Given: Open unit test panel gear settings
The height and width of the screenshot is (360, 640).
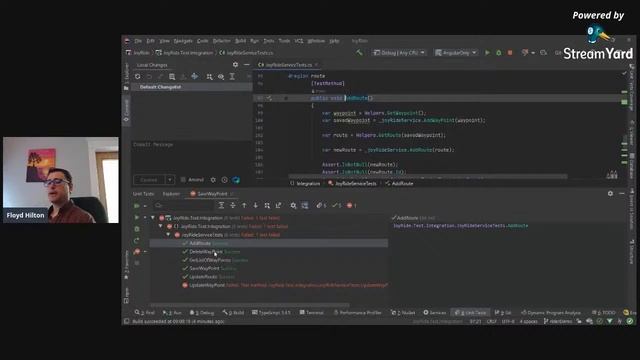Looking at the screenshot, I should (x=610, y=193).
